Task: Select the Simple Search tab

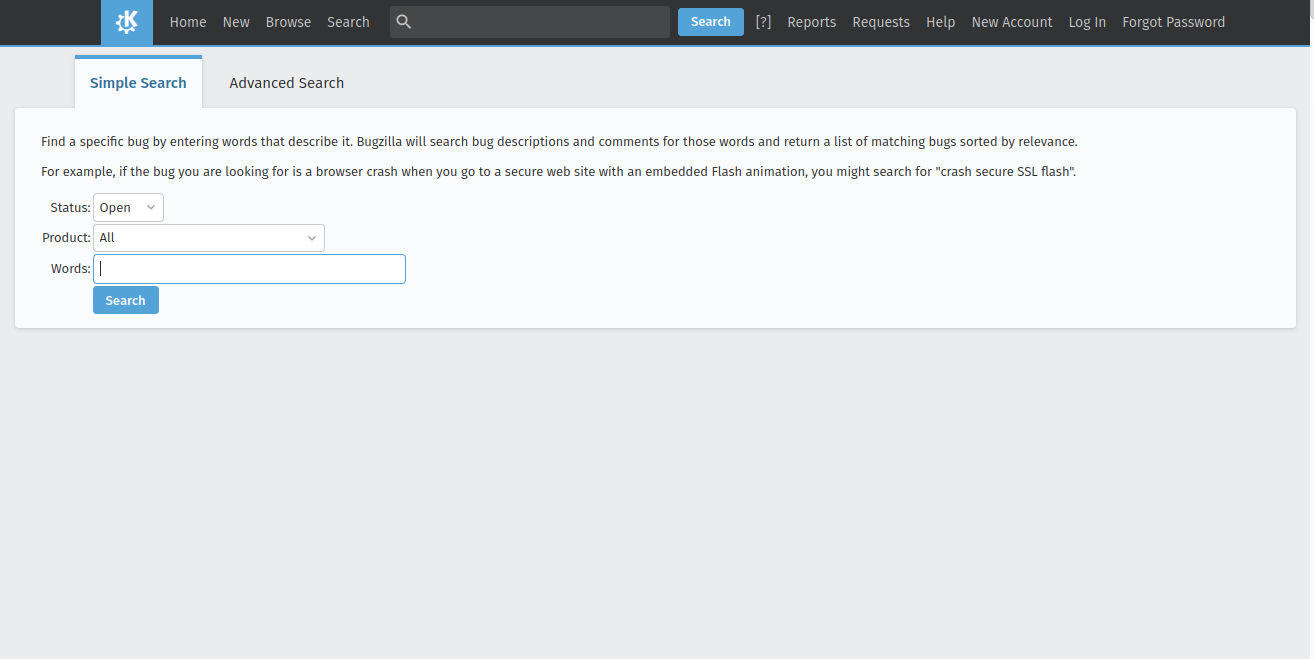Action: pos(138,83)
